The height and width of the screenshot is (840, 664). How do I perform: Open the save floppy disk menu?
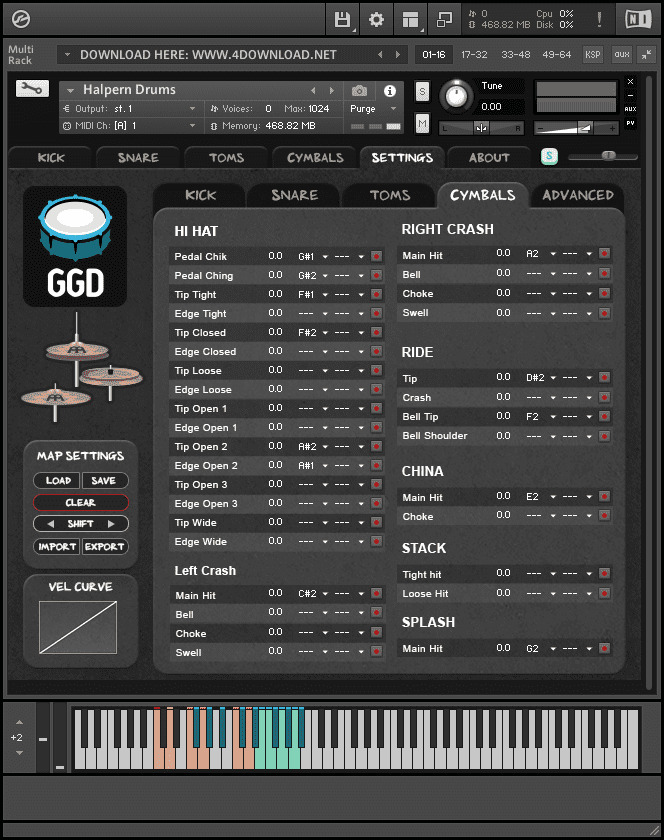tap(342, 20)
